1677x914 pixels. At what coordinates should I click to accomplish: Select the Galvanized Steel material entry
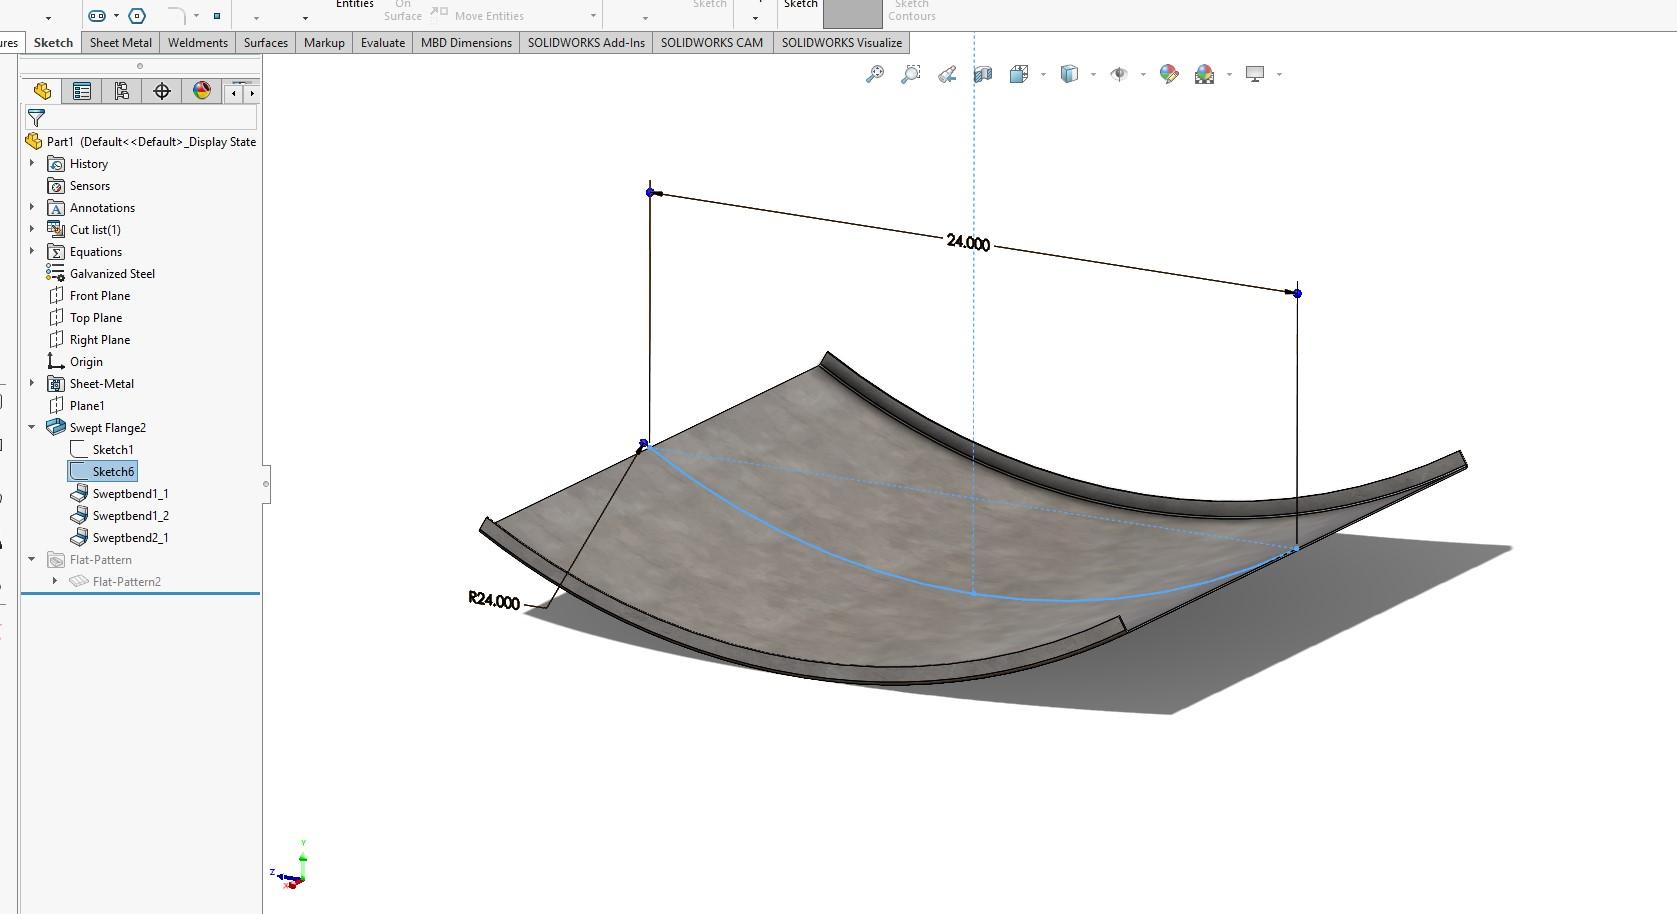(110, 273)
